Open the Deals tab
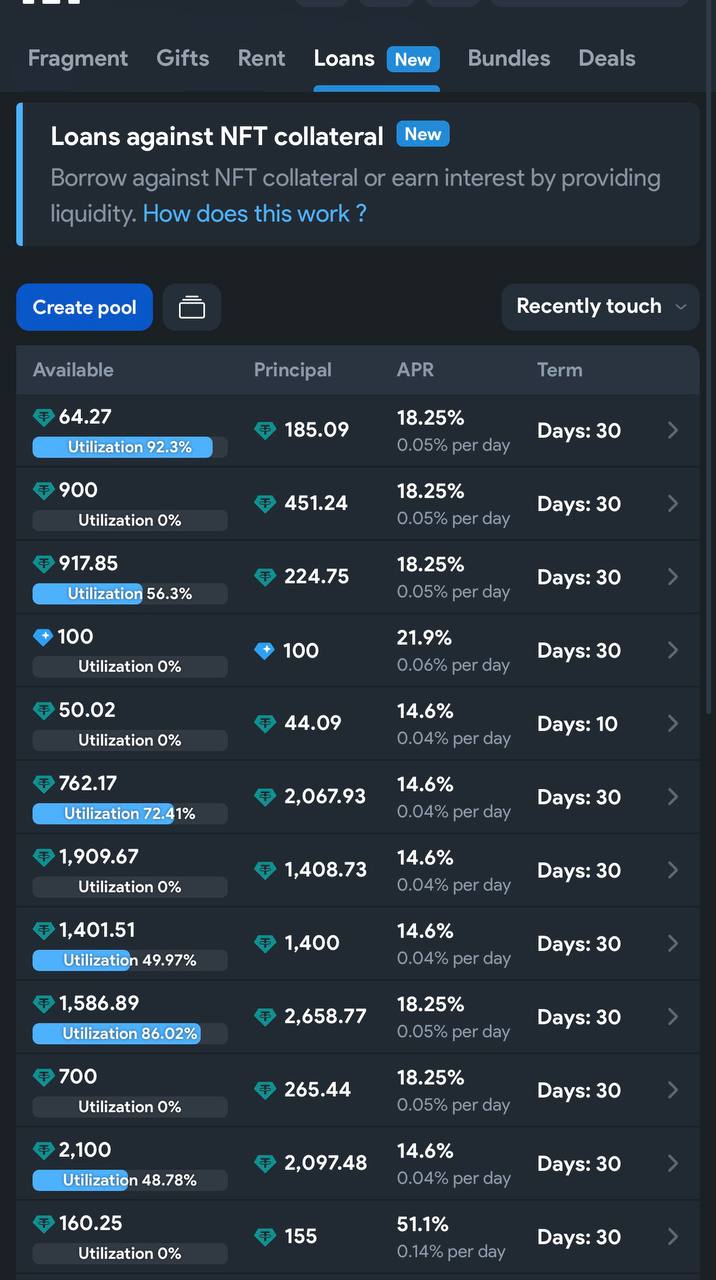This screenshot has height=1280, width=716. coord(607,58)
